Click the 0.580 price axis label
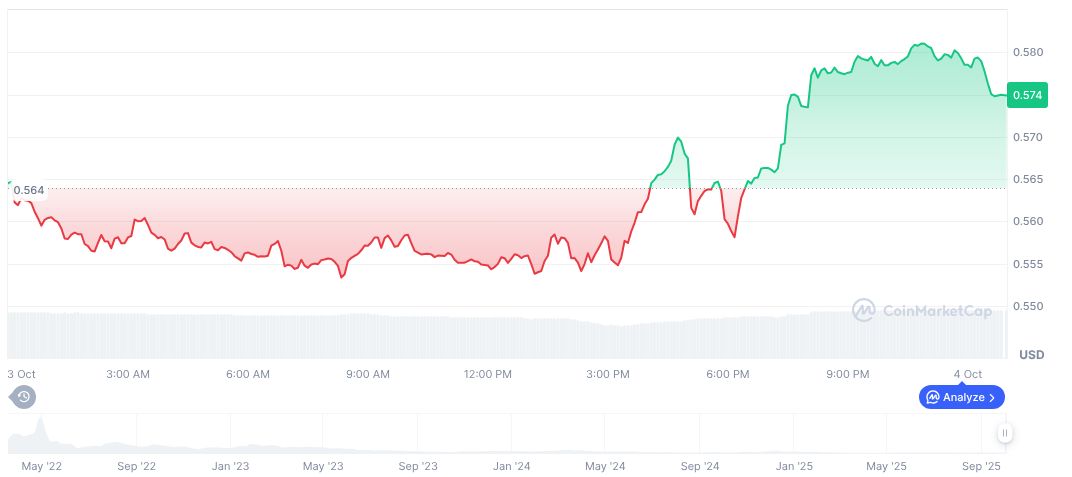Screen dimensions: 1072x477 pyautogui.click(x=1028, y=52)
